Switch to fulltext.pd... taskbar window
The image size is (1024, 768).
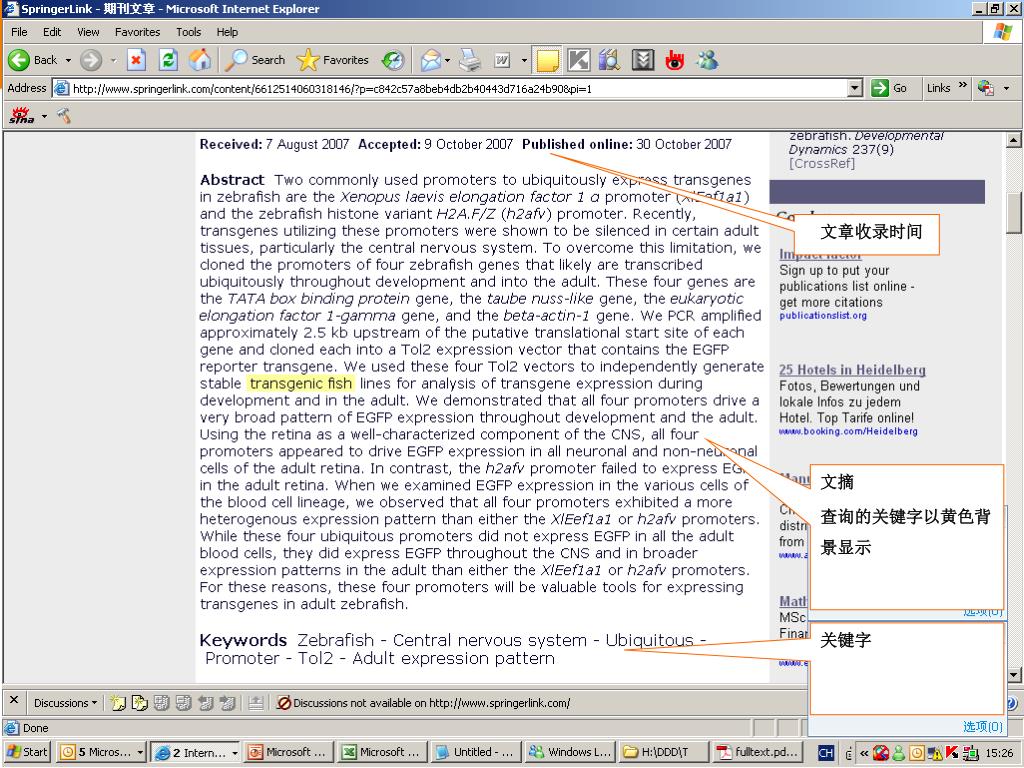[756, 752]
